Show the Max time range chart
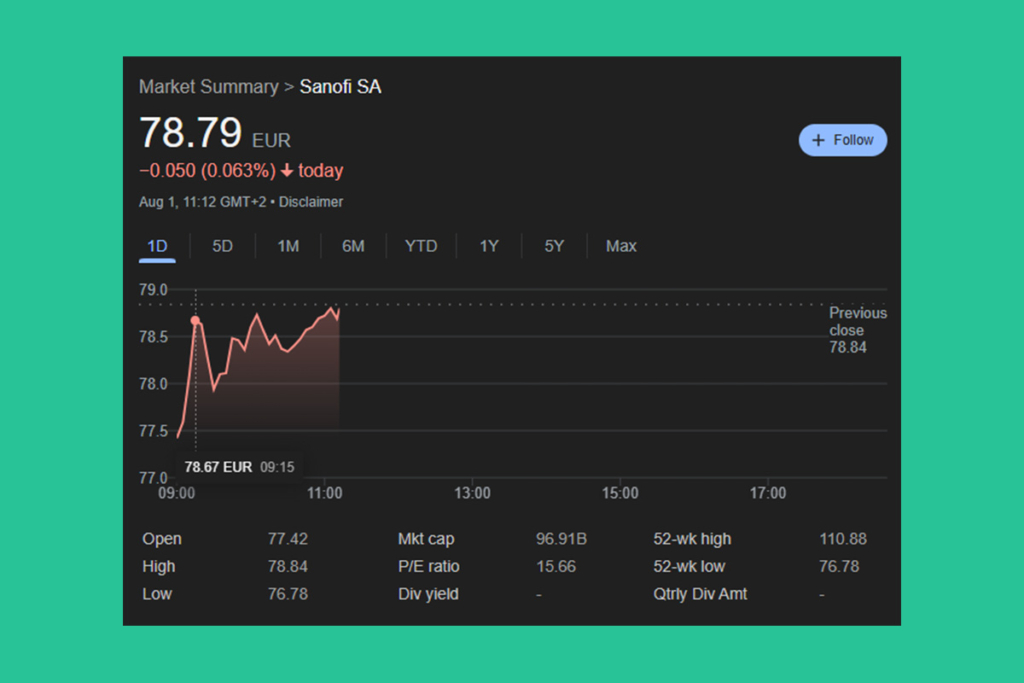Screen dimensions: 1024x683 (x=621, y=246)
